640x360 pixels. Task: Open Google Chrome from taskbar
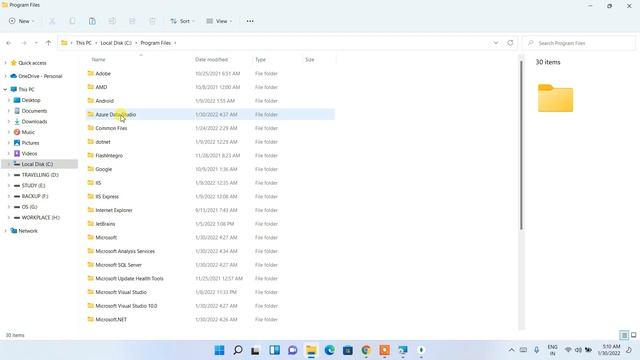pos(366,350)
